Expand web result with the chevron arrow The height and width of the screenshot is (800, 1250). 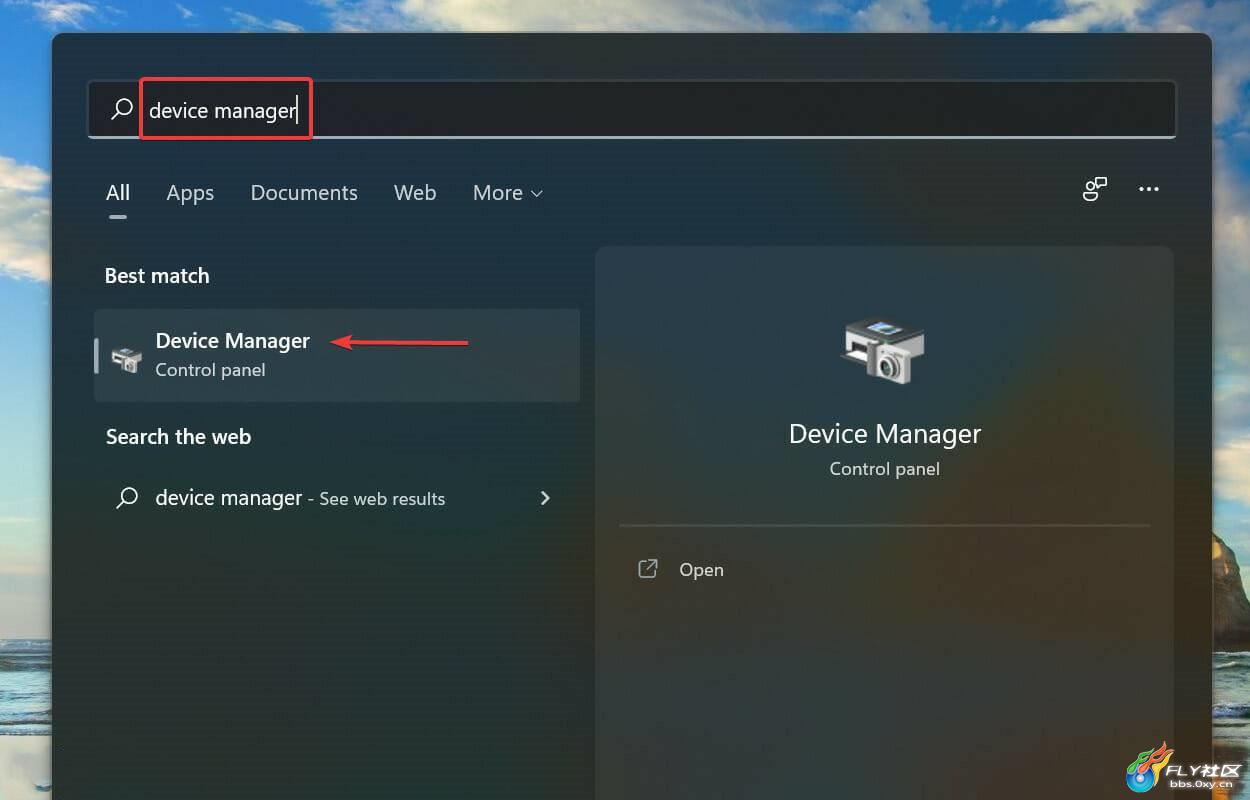(545, 497)
